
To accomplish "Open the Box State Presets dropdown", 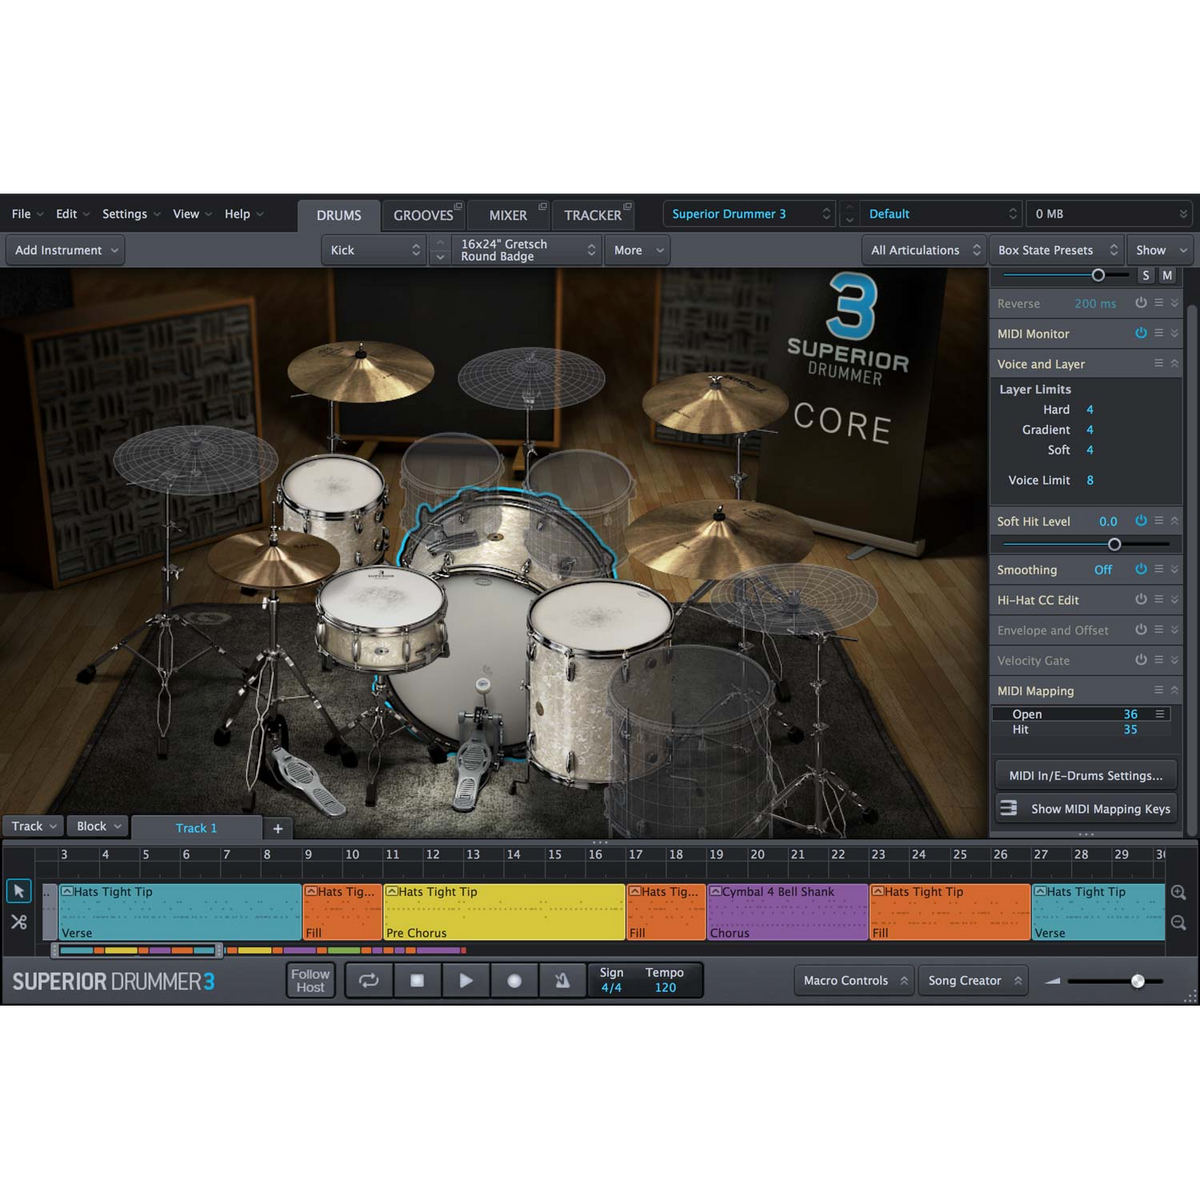I will 1056,249.
